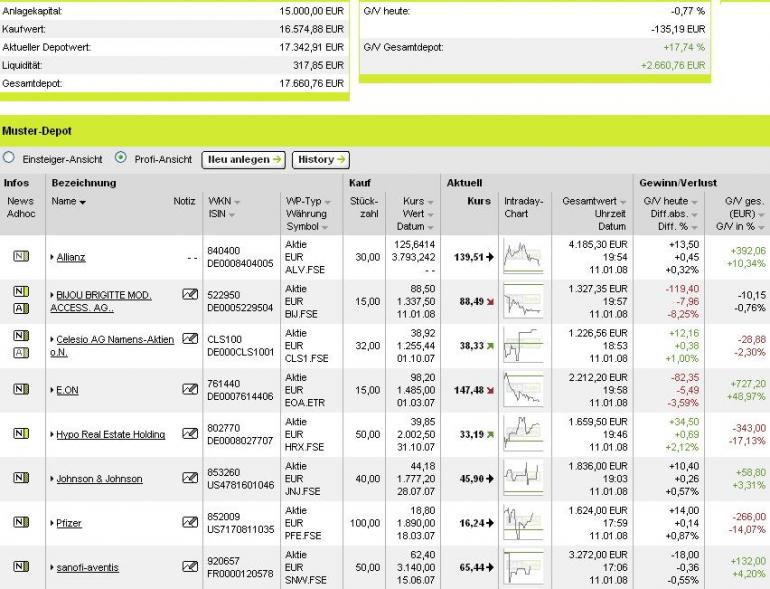Open BIJOU BRIGITTE intraday chart thumbnail
Screen dimensions: 770x589
click(x=523, y=301)
